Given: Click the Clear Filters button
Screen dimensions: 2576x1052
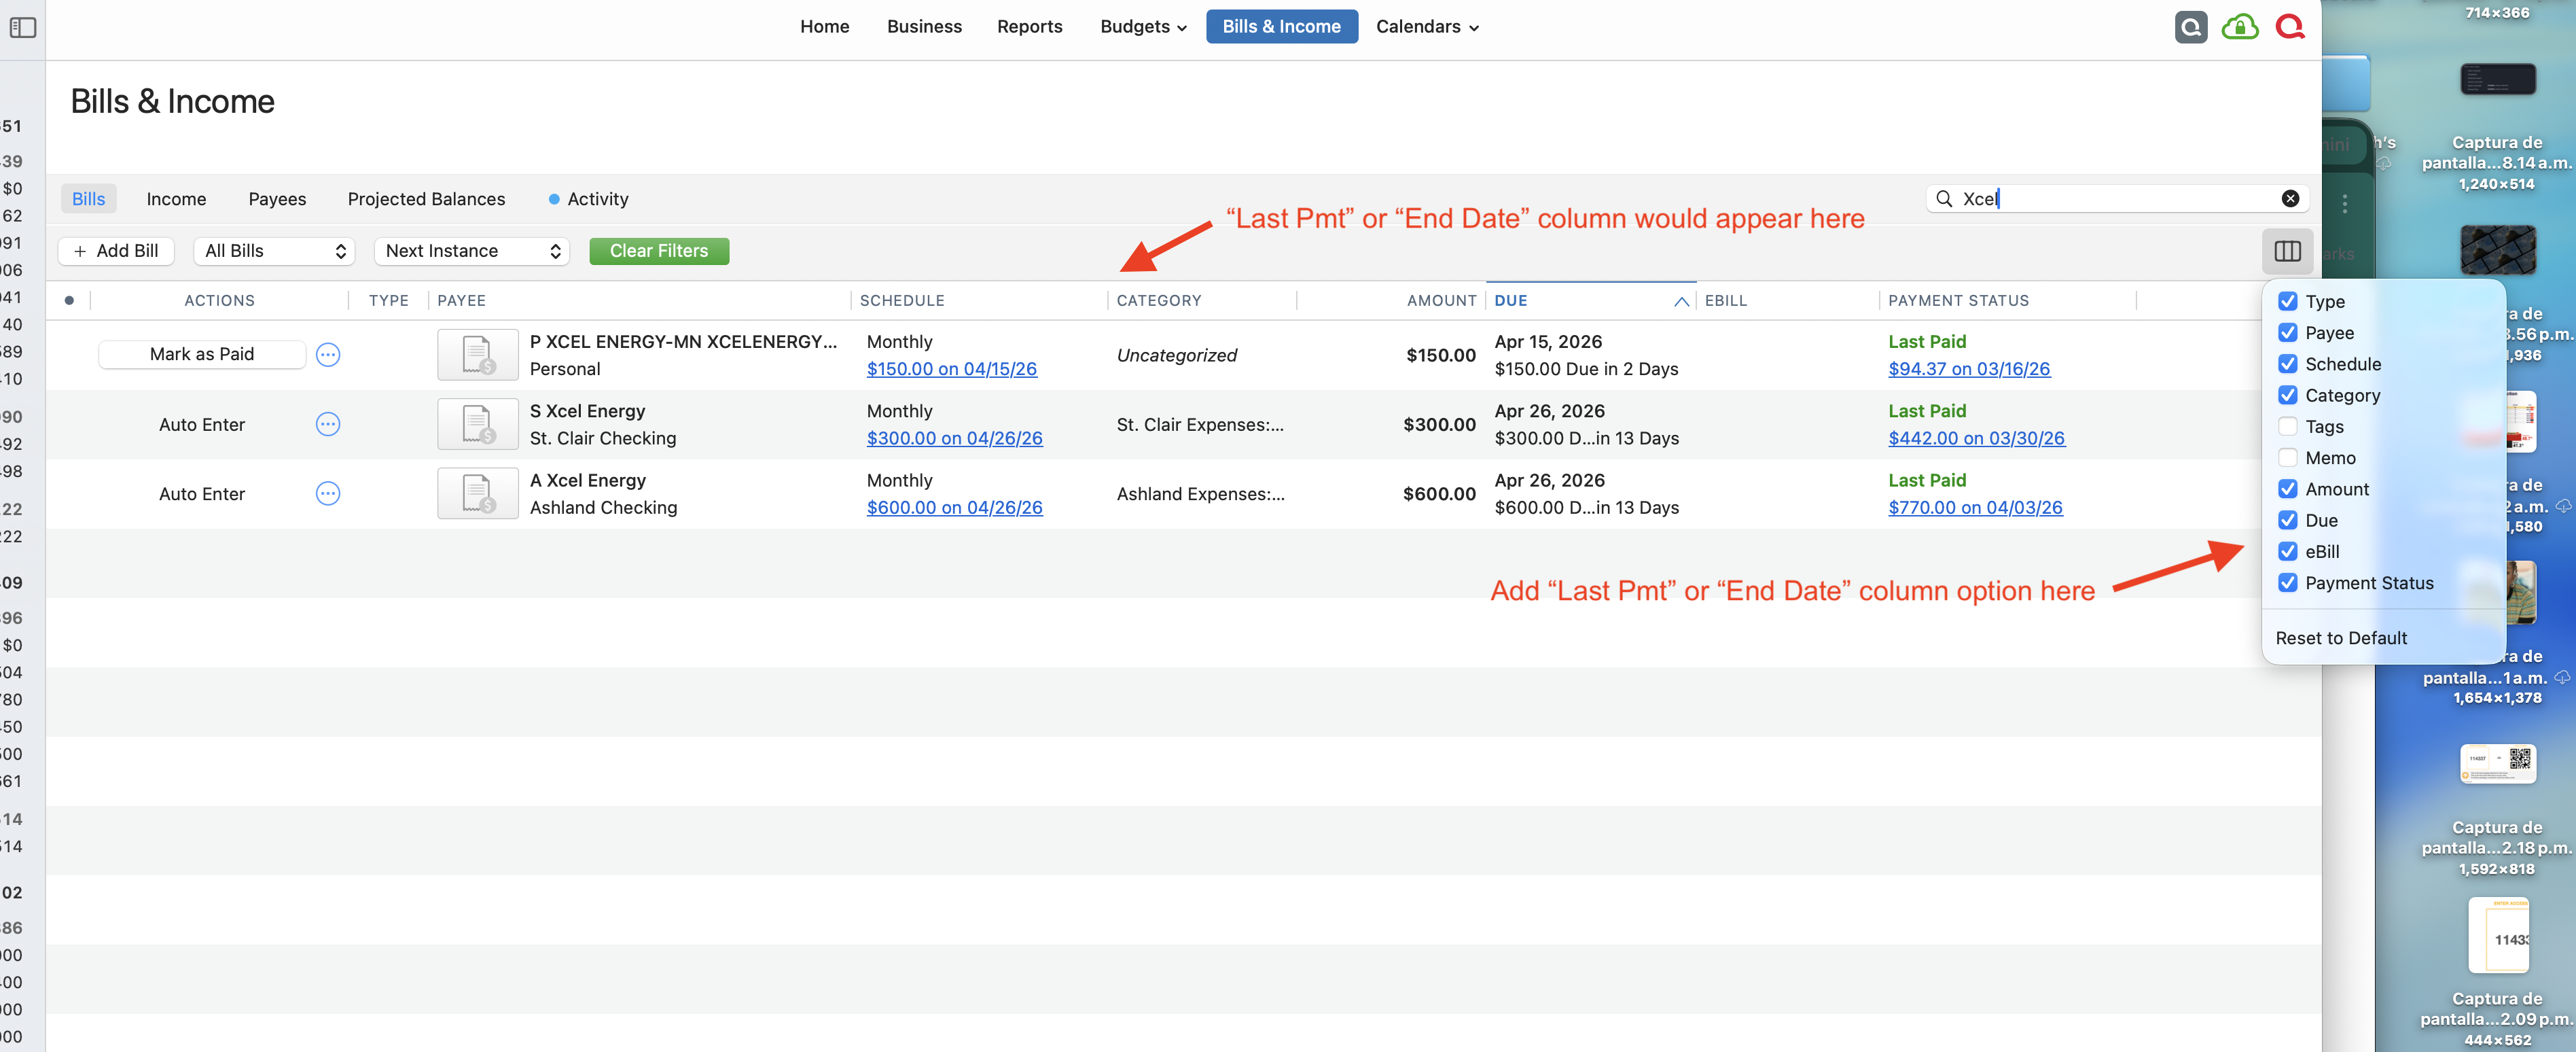Looking at the screenshot, I should tap(659, 251).
